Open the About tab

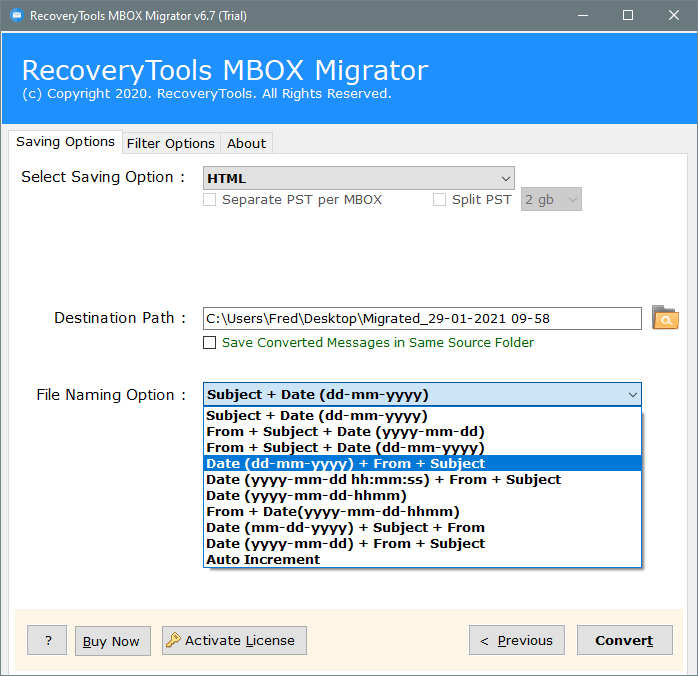[246, 143]
